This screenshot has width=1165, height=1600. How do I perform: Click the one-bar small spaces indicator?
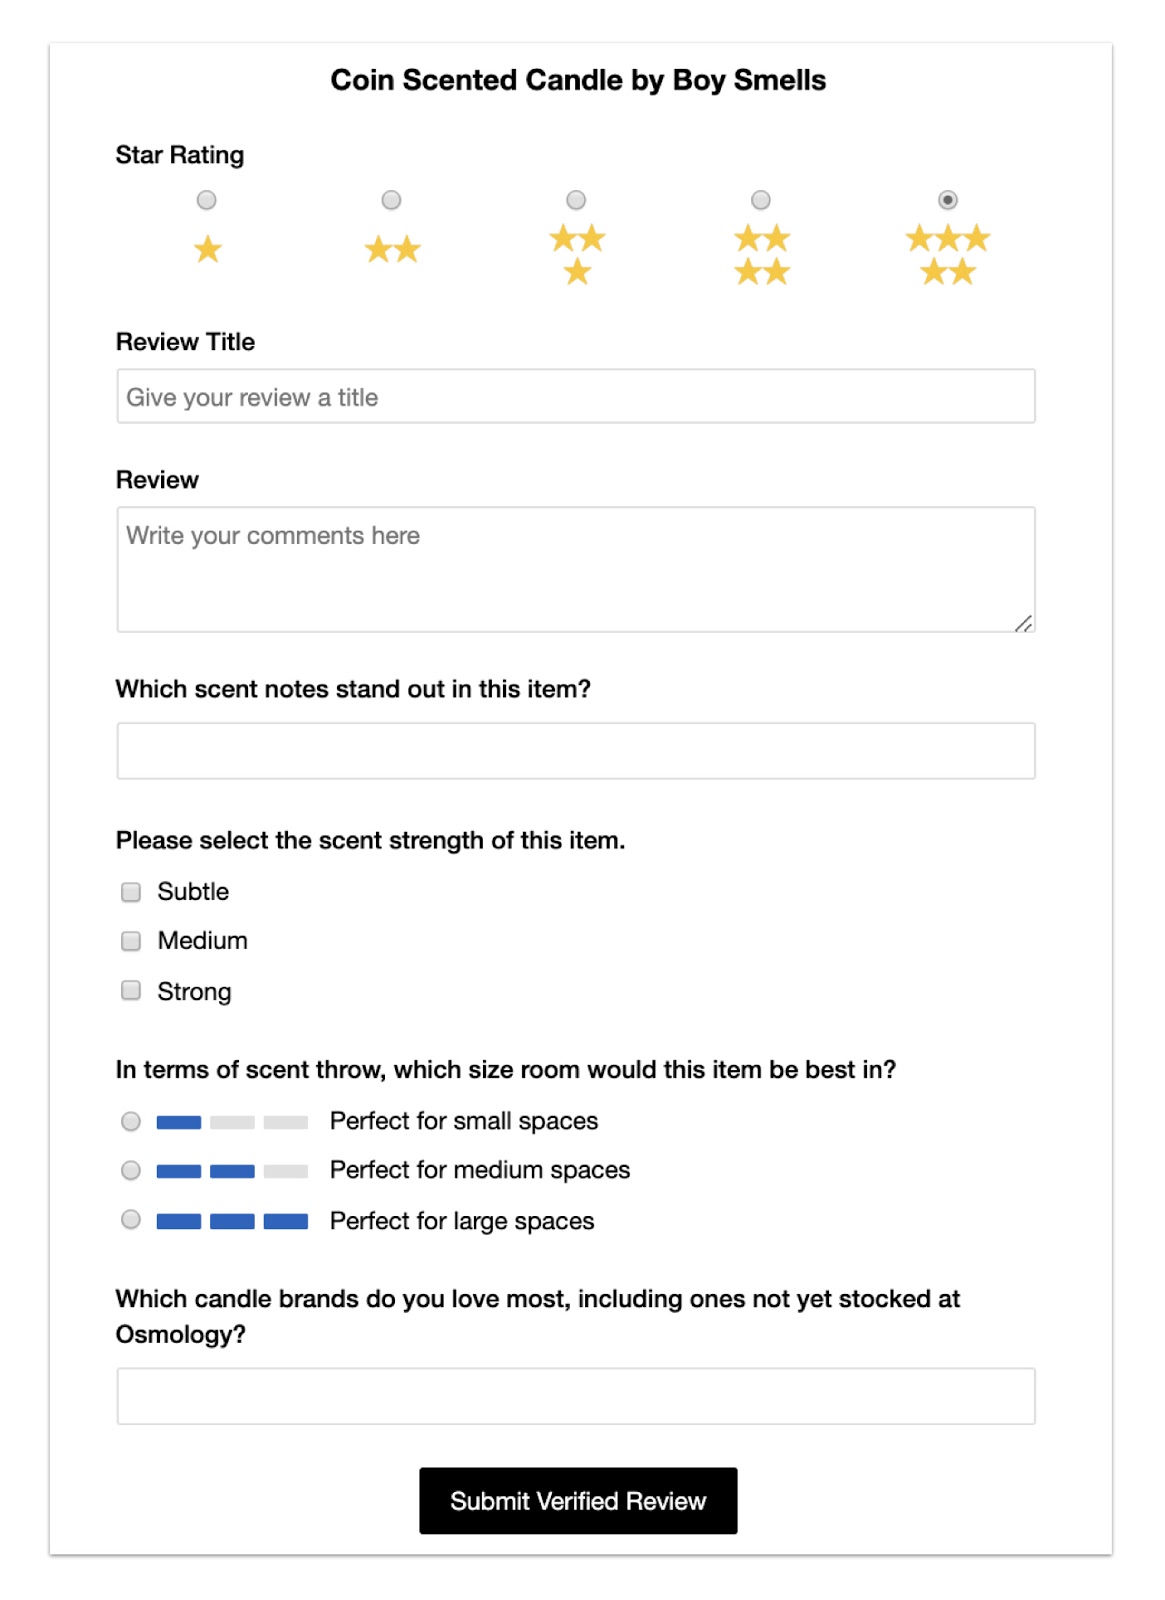point(232,1122)
